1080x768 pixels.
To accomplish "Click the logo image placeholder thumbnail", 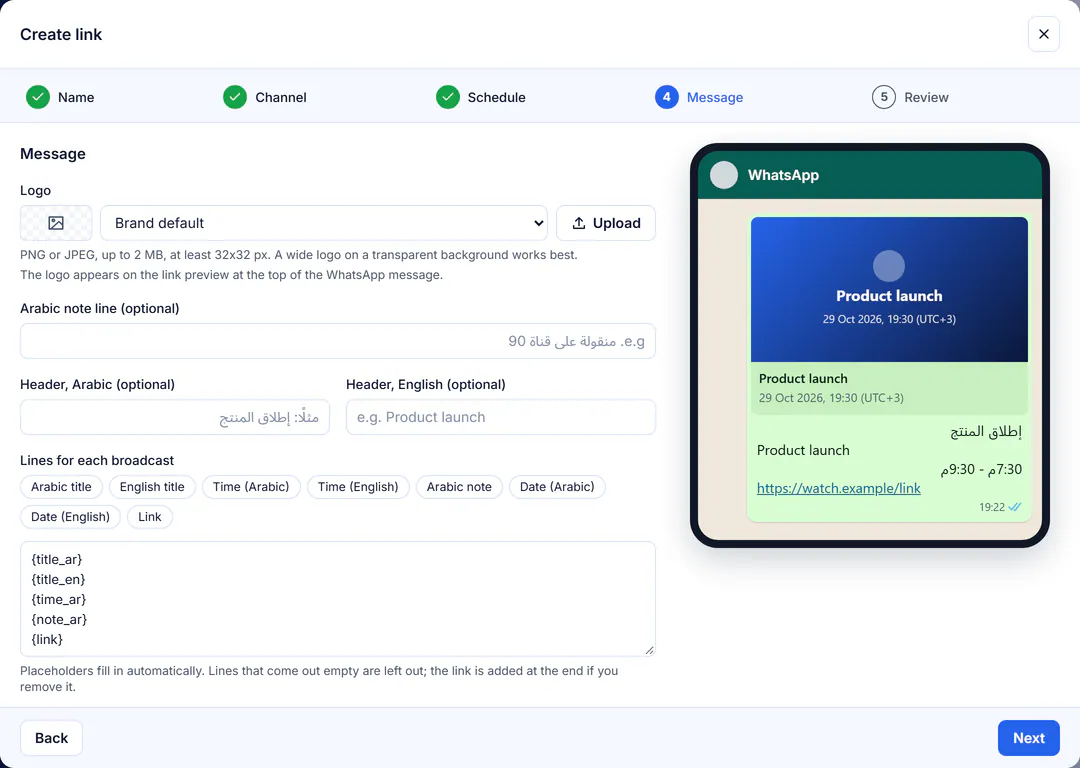I will point(56,222).
